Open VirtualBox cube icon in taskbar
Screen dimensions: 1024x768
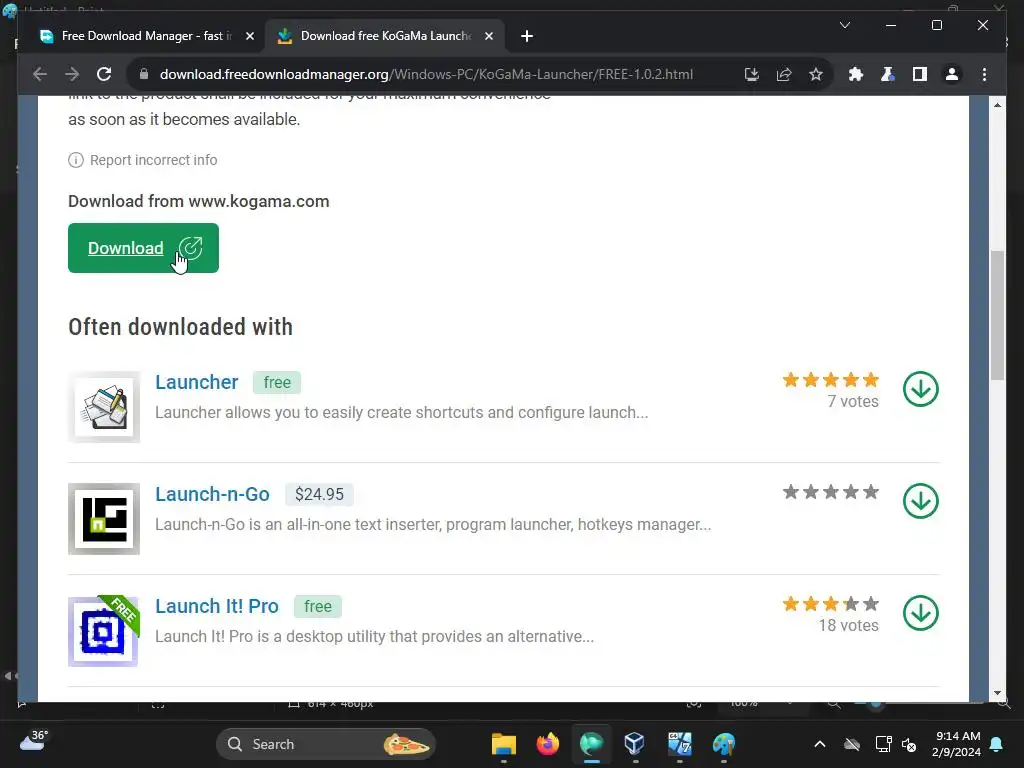click(635, 744)
